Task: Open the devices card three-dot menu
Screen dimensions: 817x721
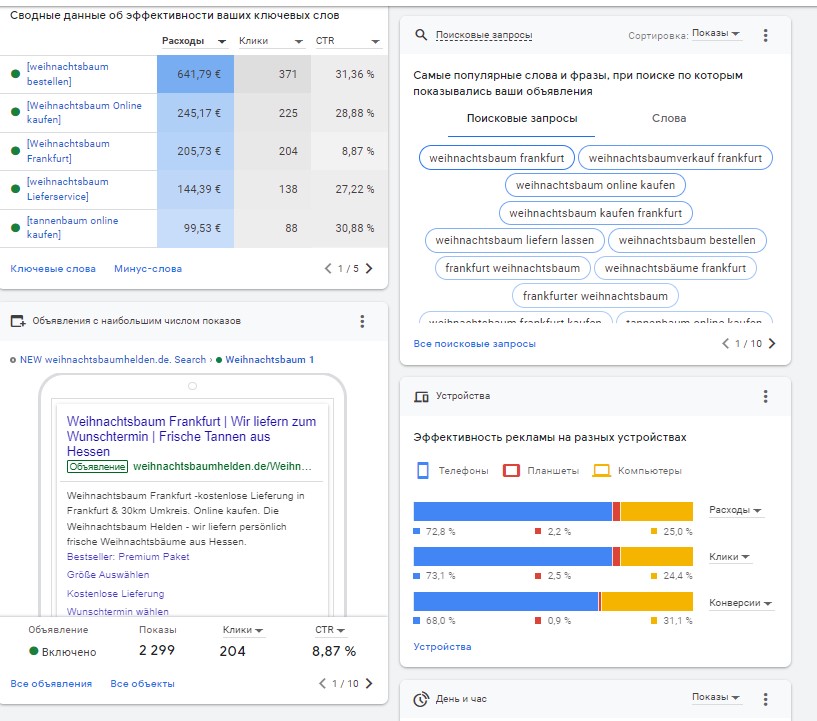Action: pyautogui.click(x=765, y=397)
